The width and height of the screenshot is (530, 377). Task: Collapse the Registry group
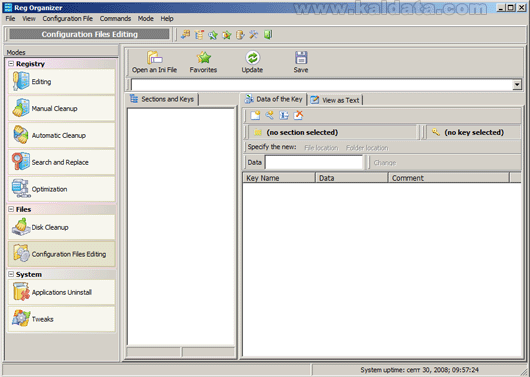click(11, 64)
